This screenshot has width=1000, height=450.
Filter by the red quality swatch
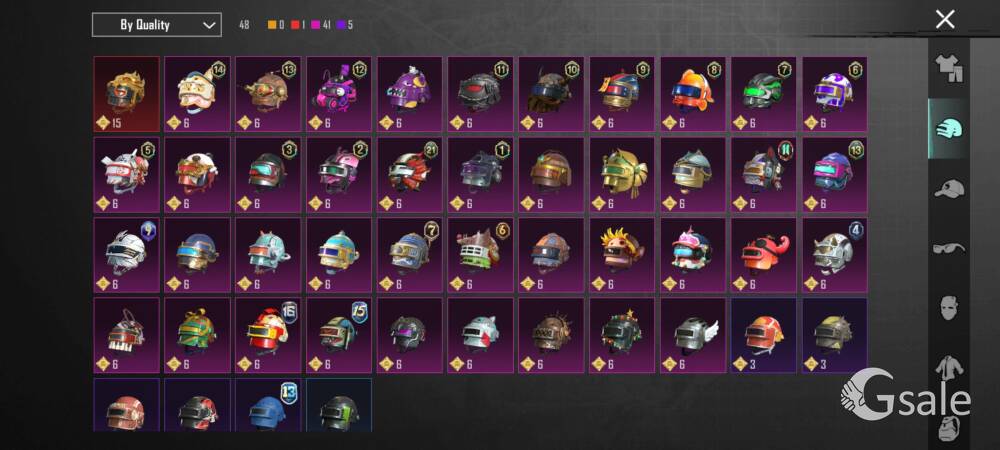click(x=295, y=25)
